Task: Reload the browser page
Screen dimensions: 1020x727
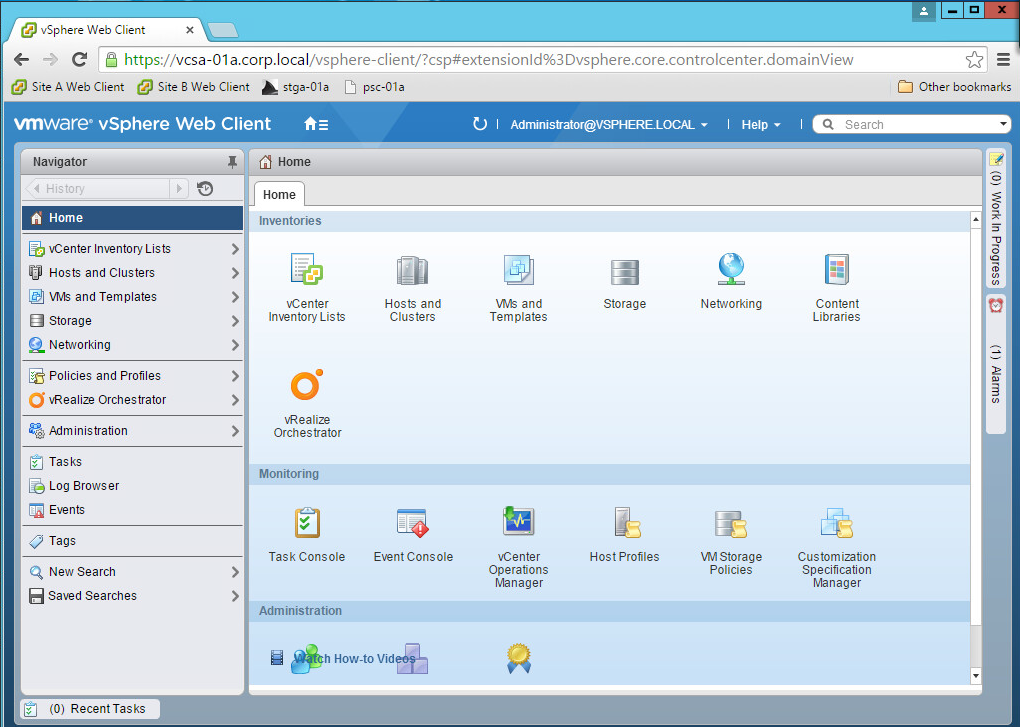Action: 79,60
